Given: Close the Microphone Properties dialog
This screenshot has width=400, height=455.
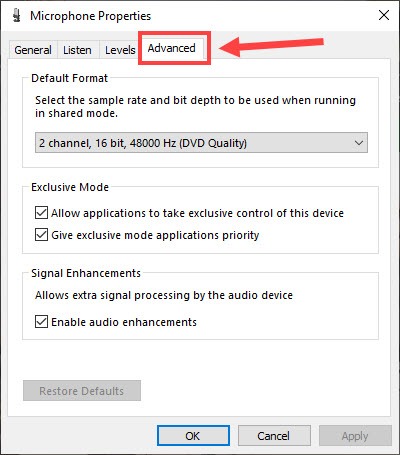Looking at the screenshot, I should click(x=384, y=15).
